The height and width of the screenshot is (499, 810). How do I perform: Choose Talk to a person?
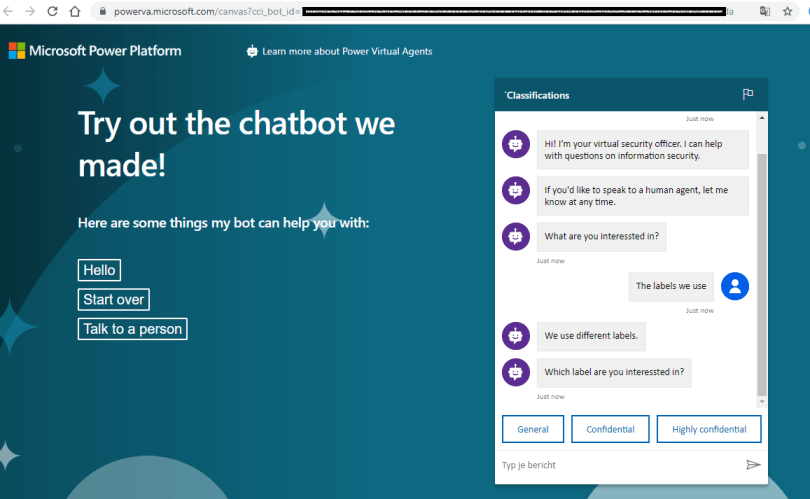point(132,329)
